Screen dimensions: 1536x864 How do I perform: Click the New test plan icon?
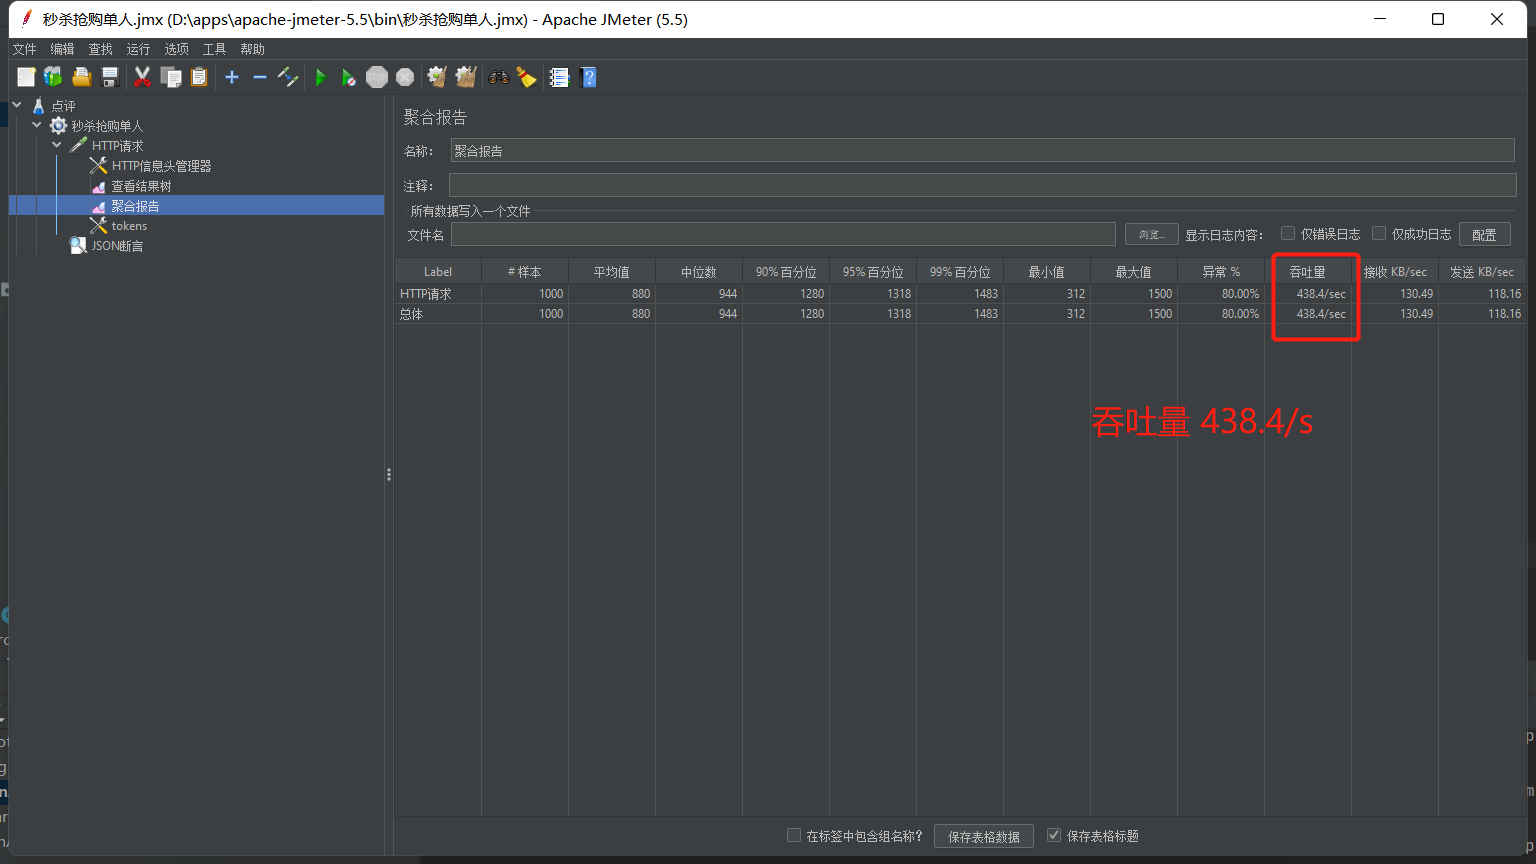pyautogui.click(x=26, y=77)
